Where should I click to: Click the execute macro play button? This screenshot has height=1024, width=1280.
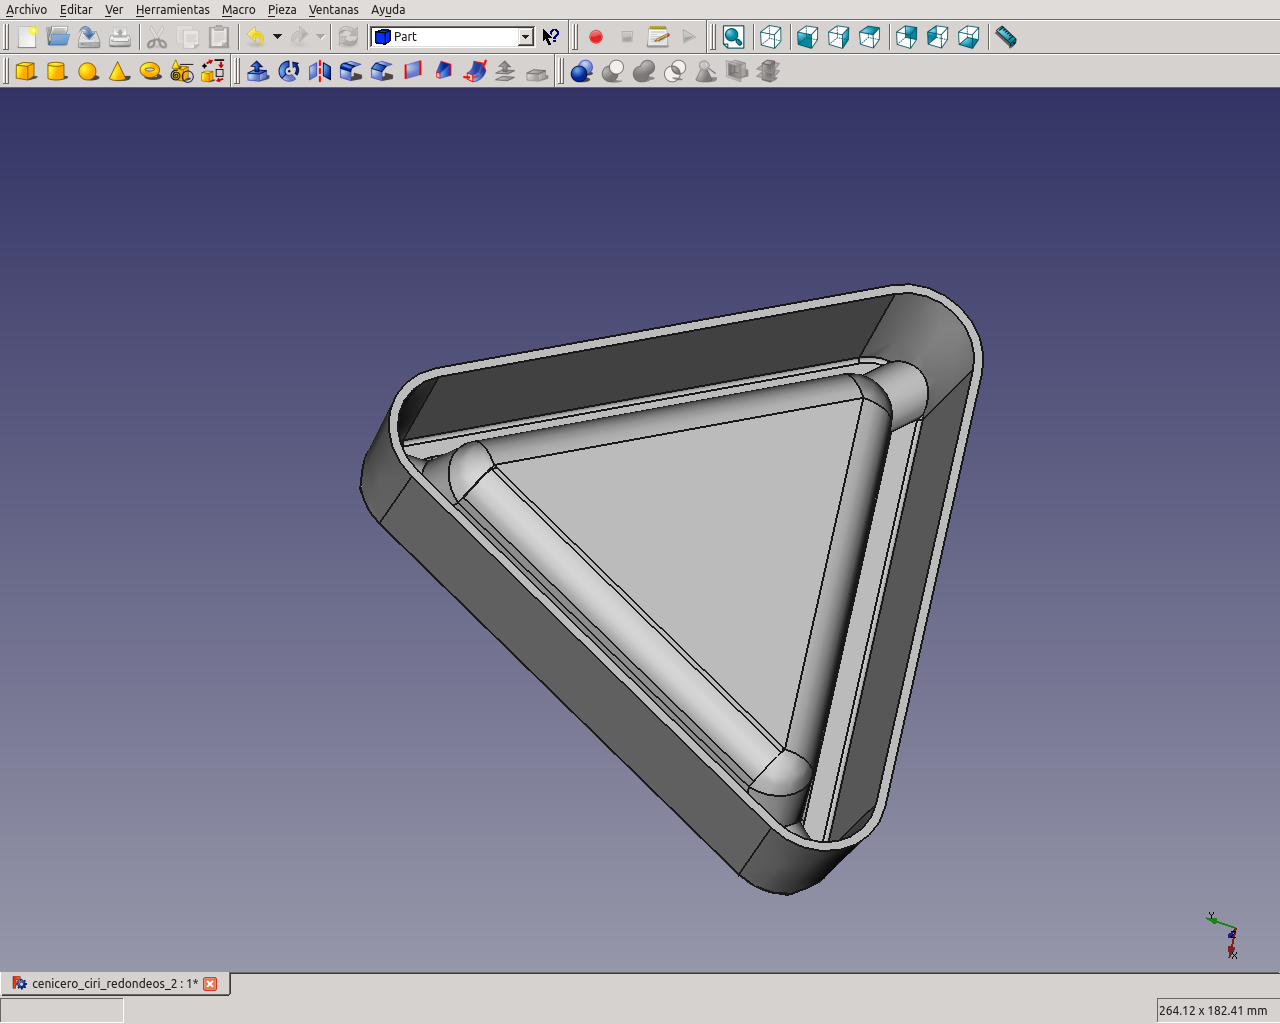coord(689,37)
